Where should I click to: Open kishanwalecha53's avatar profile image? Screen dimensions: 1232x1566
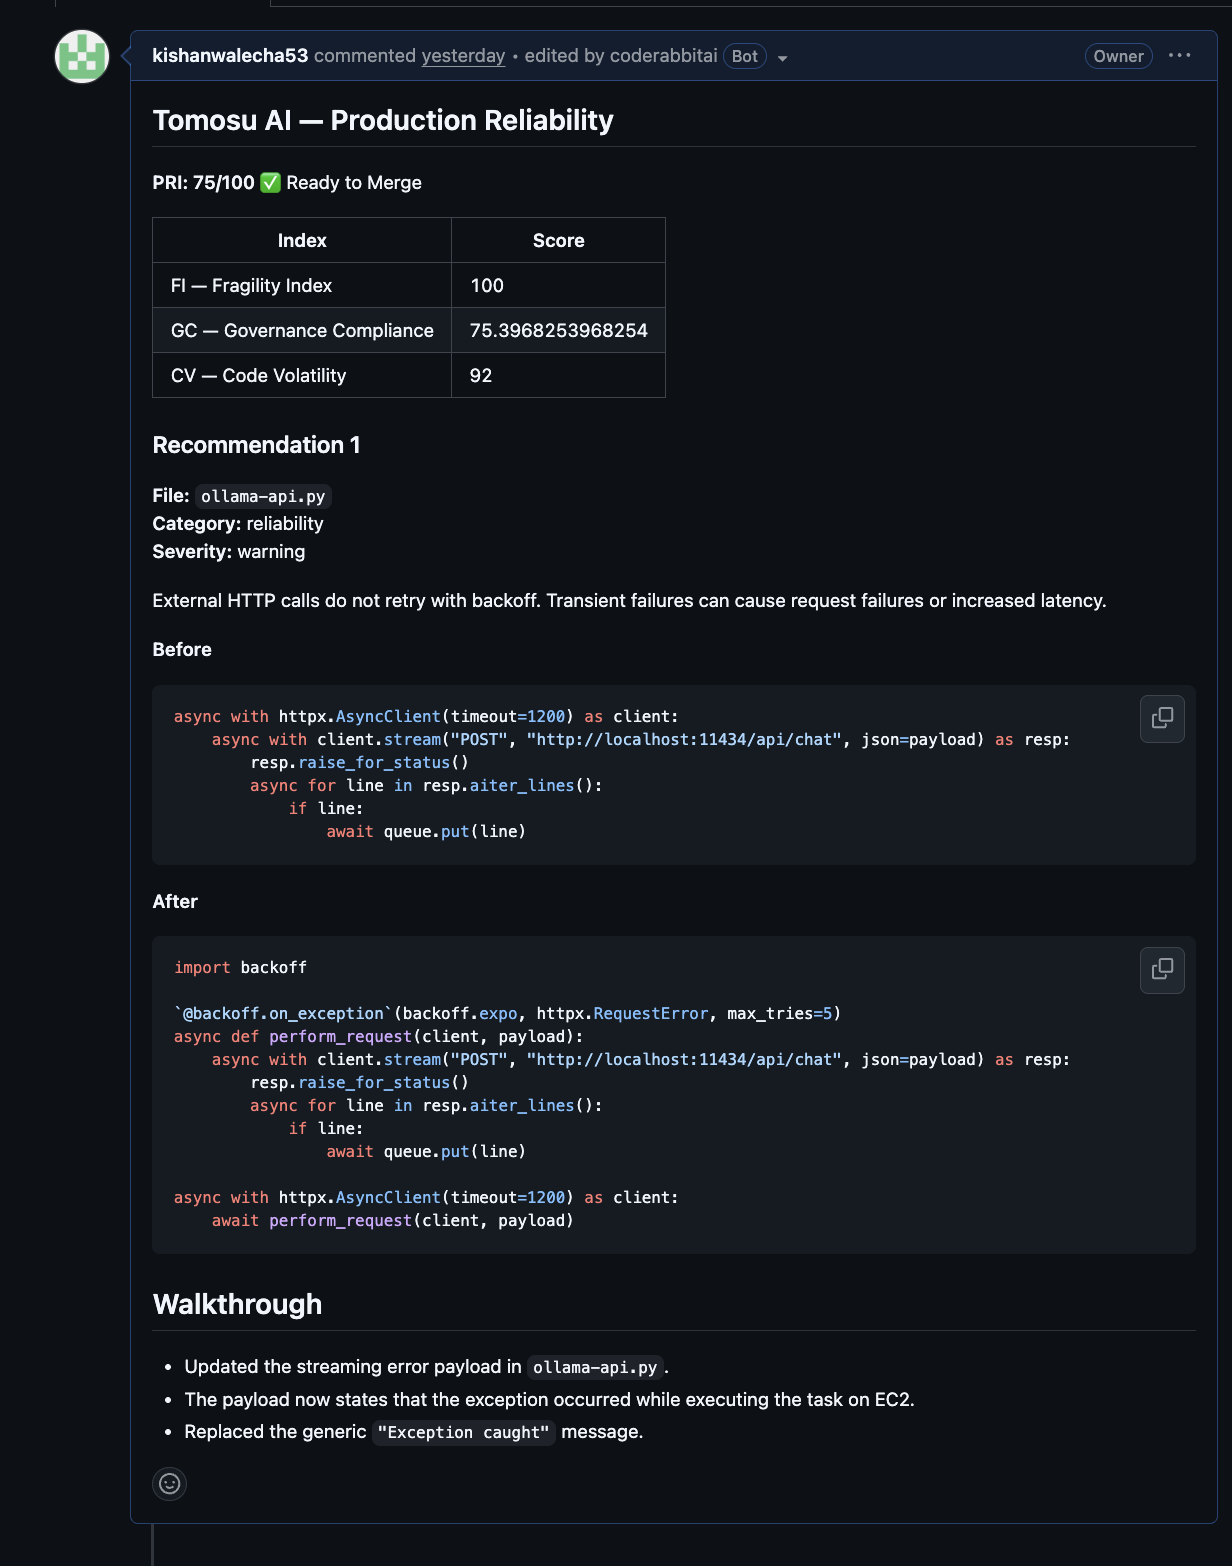coord(82,56)
